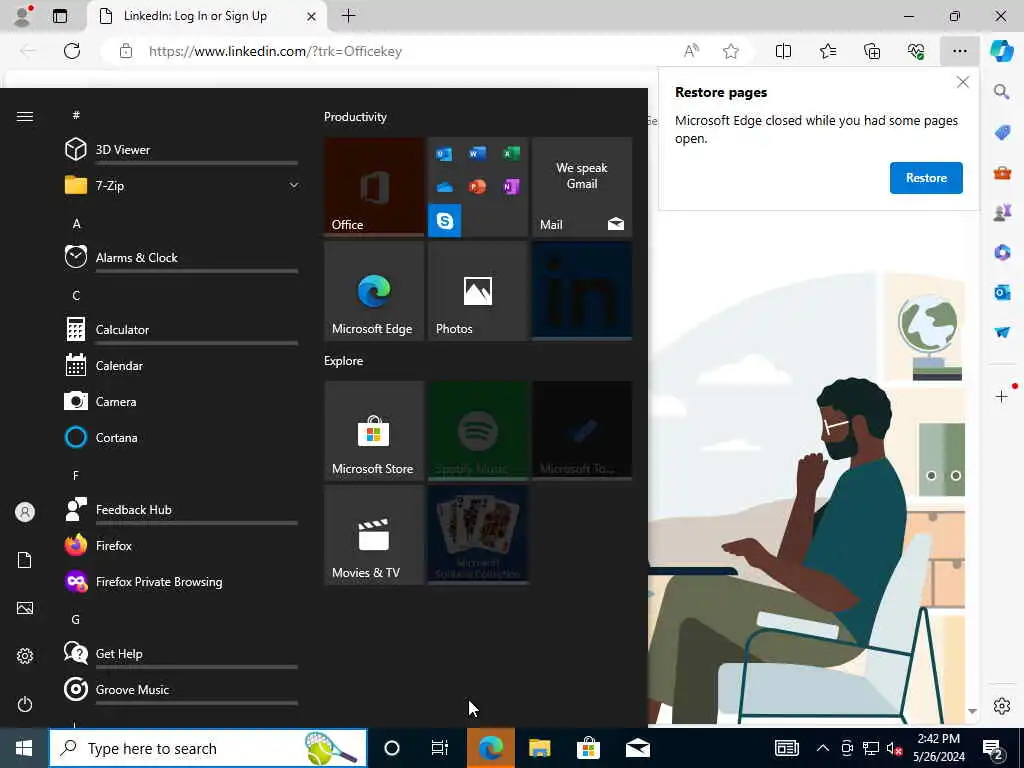
Task: Open Search in Edge sidebar
Action: [1002, 91]
